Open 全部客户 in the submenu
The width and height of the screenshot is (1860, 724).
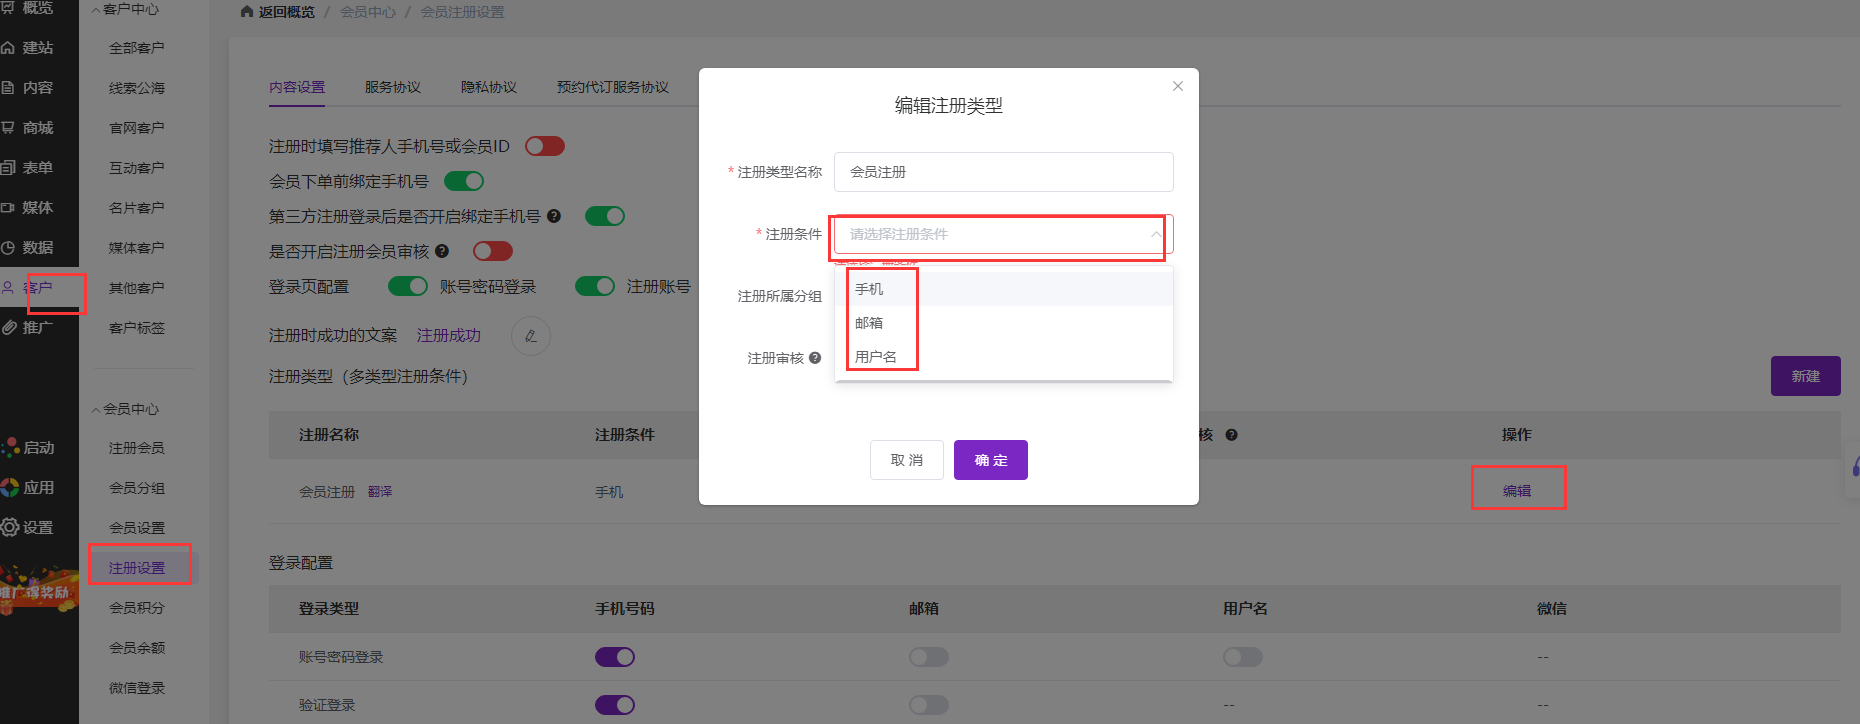tap(137, 48)
